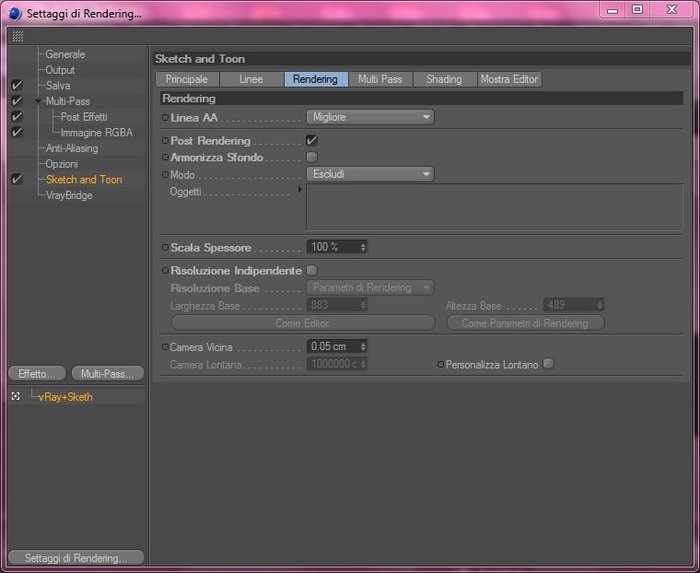
Task: Click the animation dot beside Linea AA
Action: pyautogui.click(x=165, y=117)
